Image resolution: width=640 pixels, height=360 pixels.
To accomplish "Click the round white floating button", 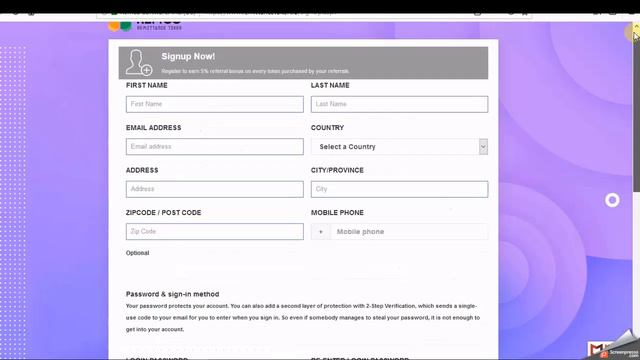I will 612,200.
